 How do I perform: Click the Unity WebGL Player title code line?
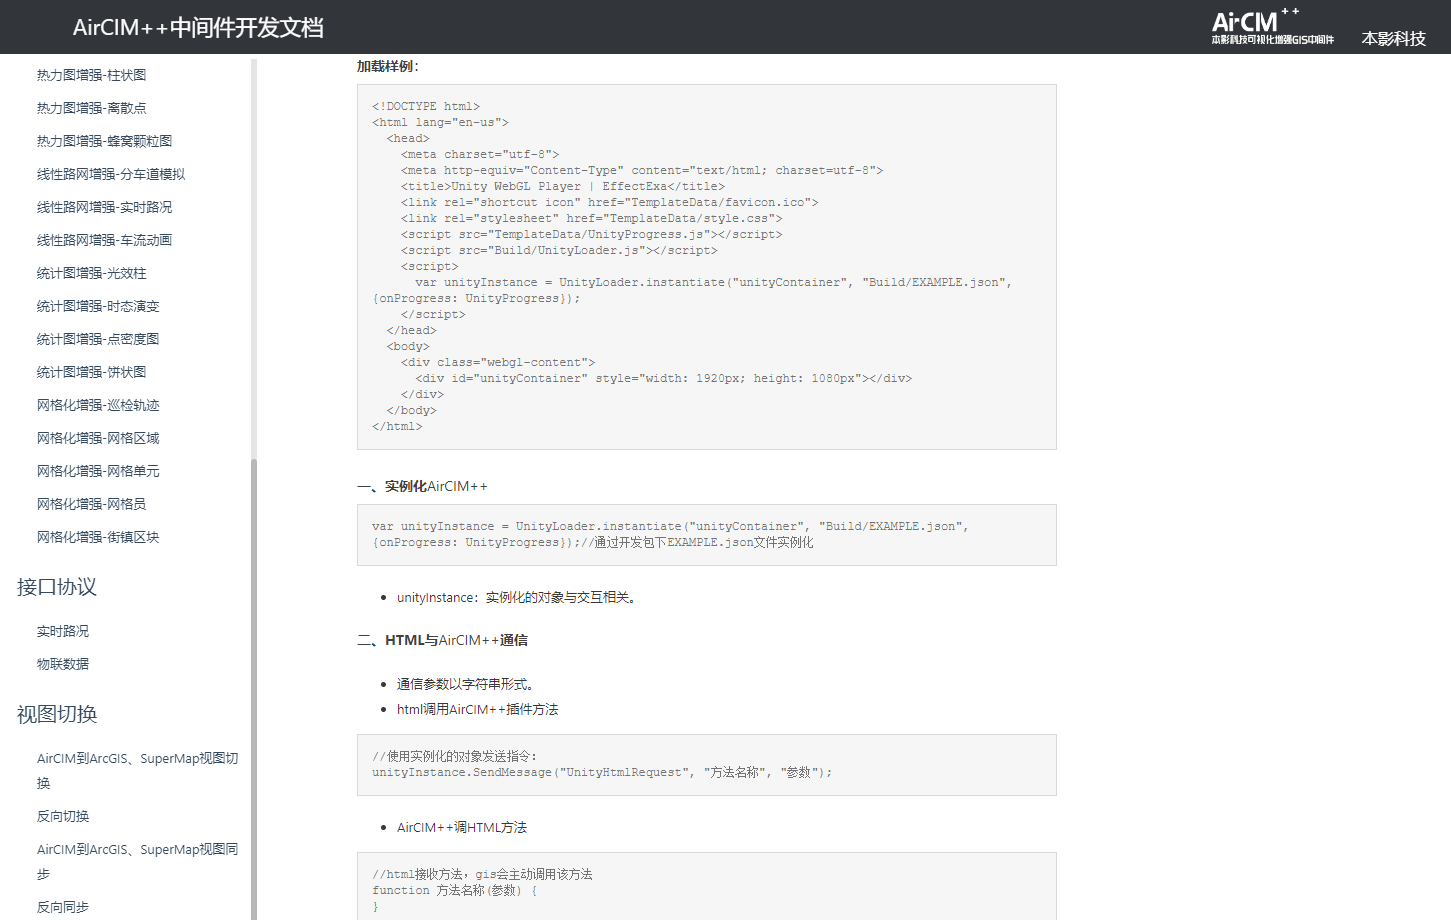(x=563, y=186)
